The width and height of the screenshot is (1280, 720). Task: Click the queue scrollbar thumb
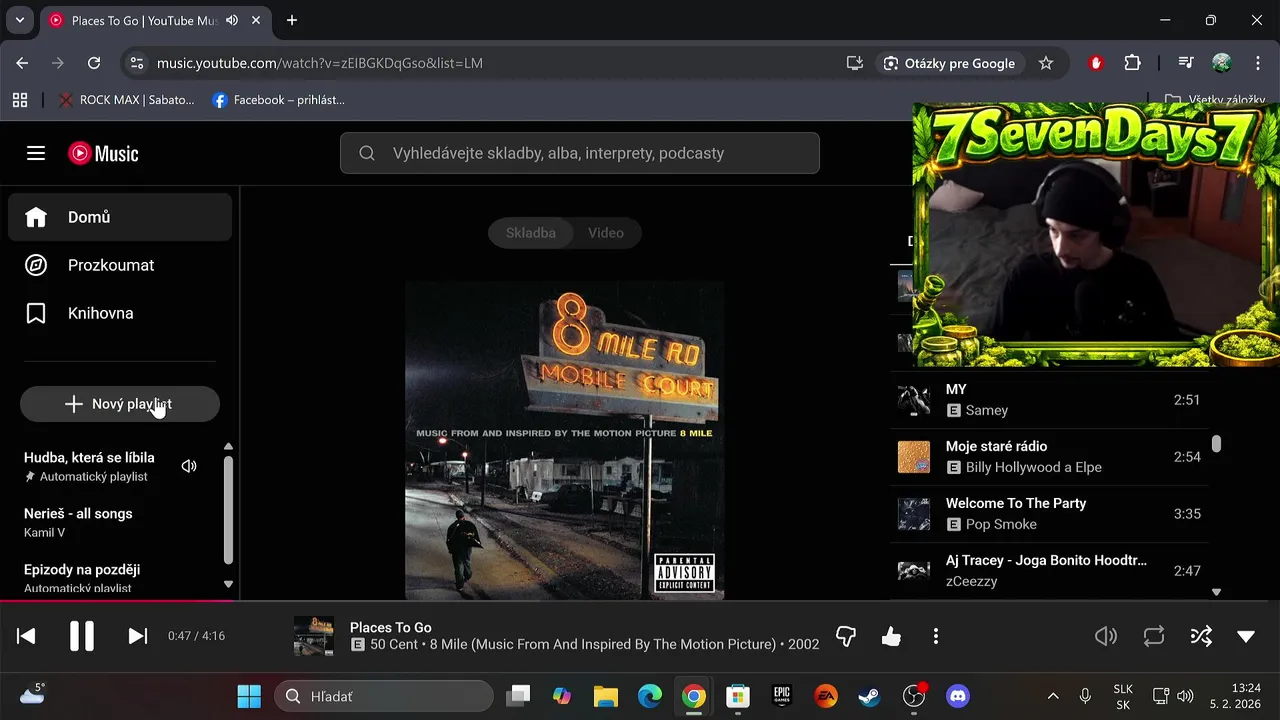click(1216, 444)
